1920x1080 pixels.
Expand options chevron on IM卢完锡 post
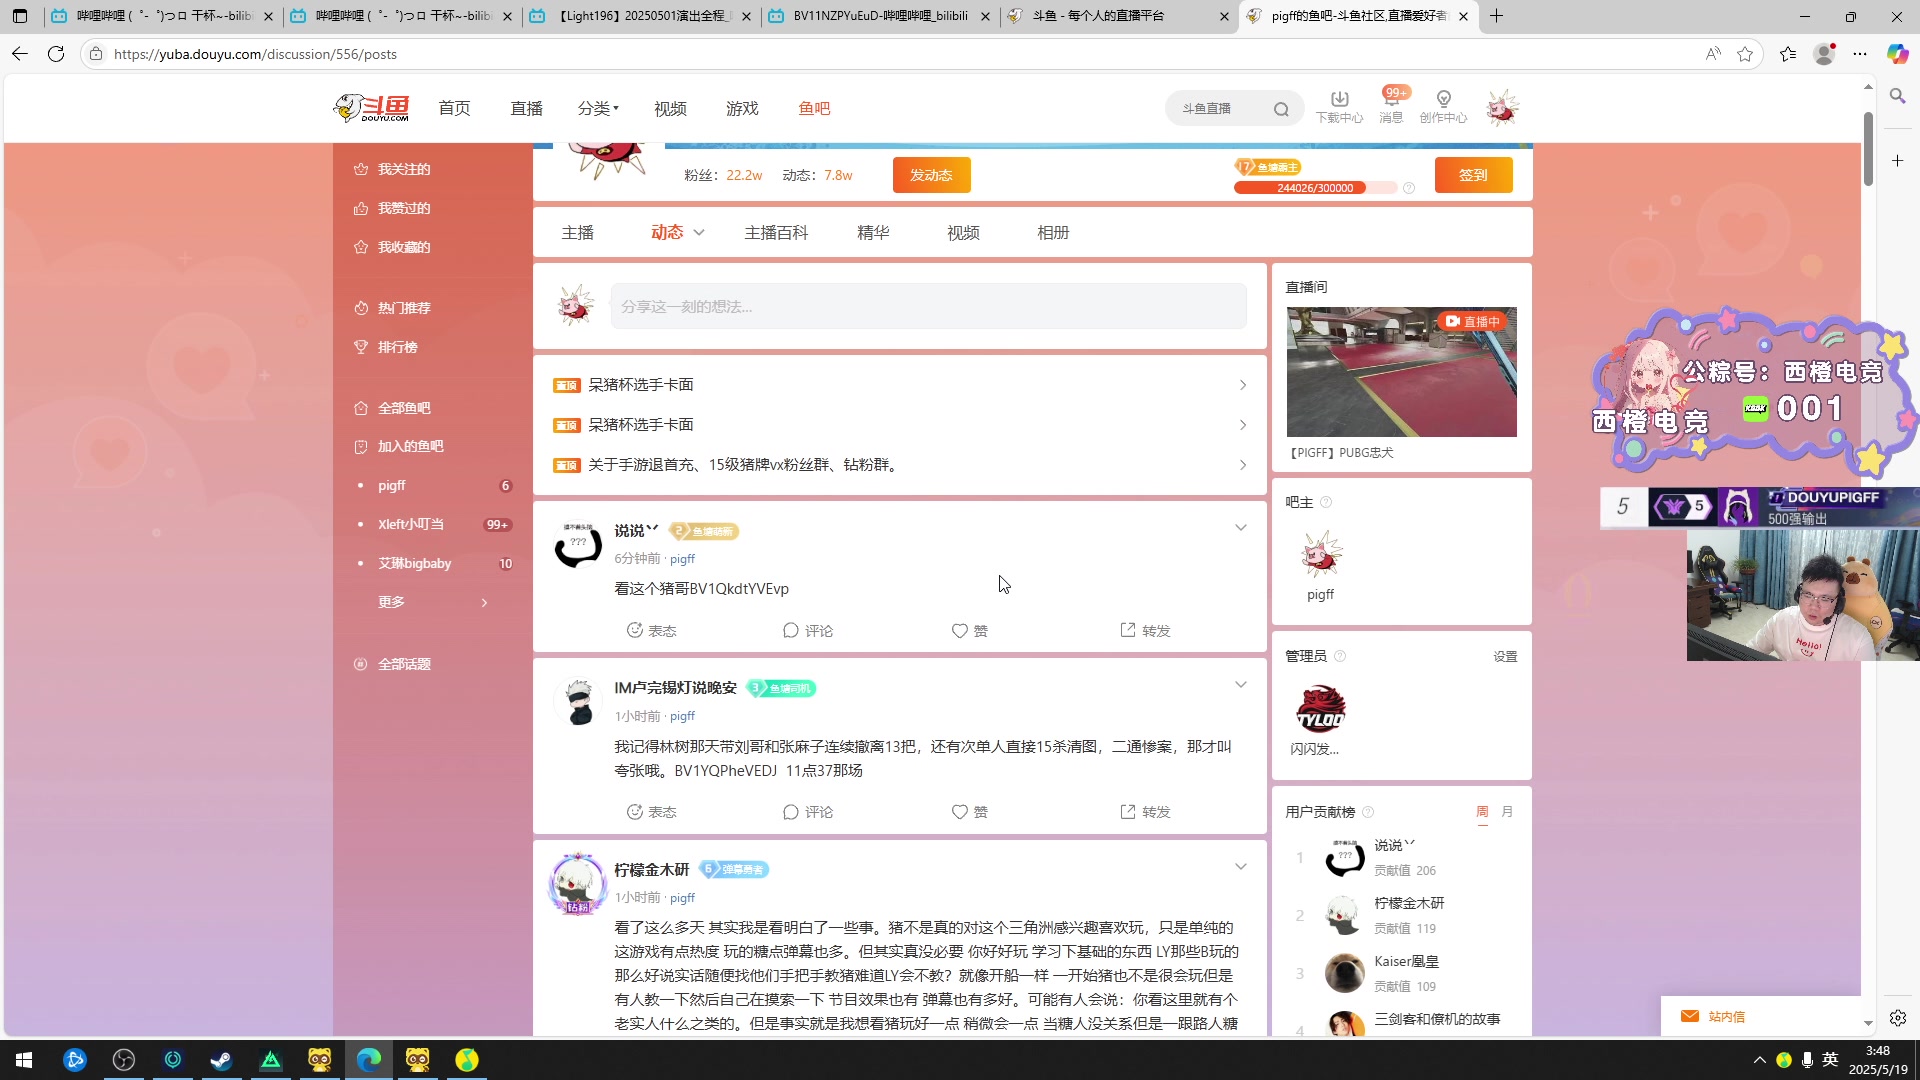tap(1241, 684)
